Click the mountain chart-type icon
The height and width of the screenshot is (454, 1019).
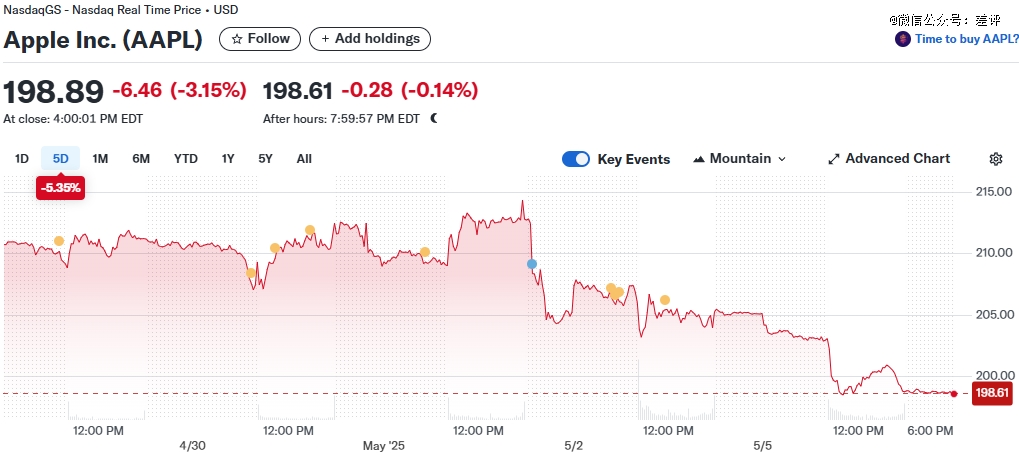coord(699,159)
